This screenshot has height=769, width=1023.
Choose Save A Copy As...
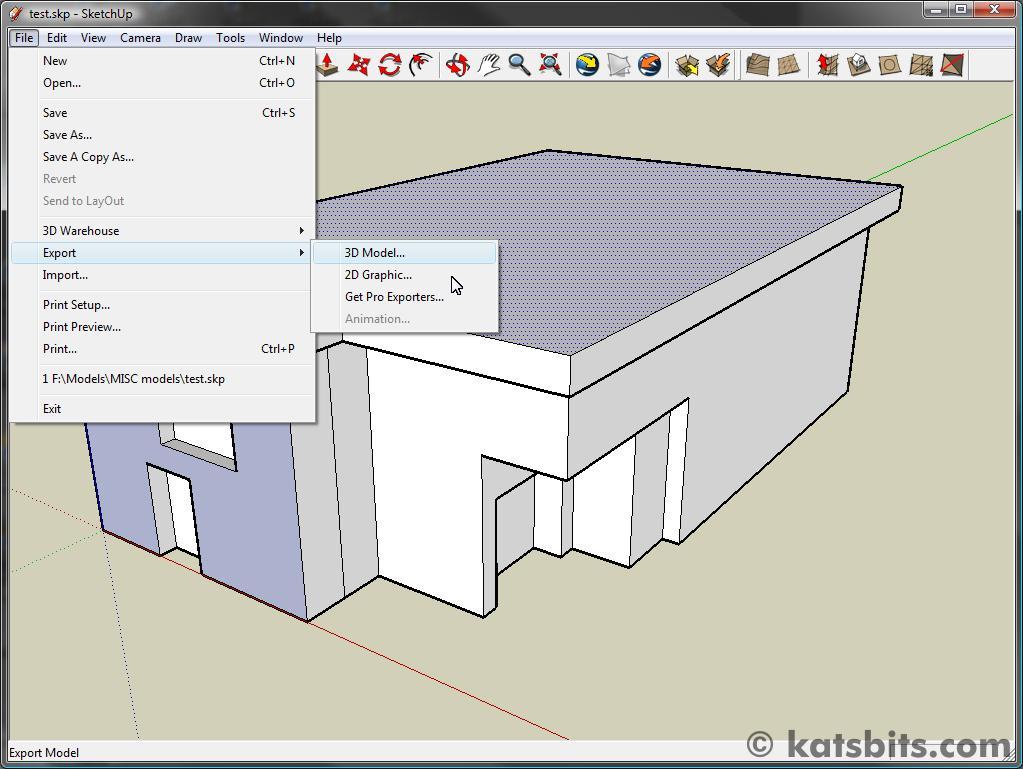[162, 157]
